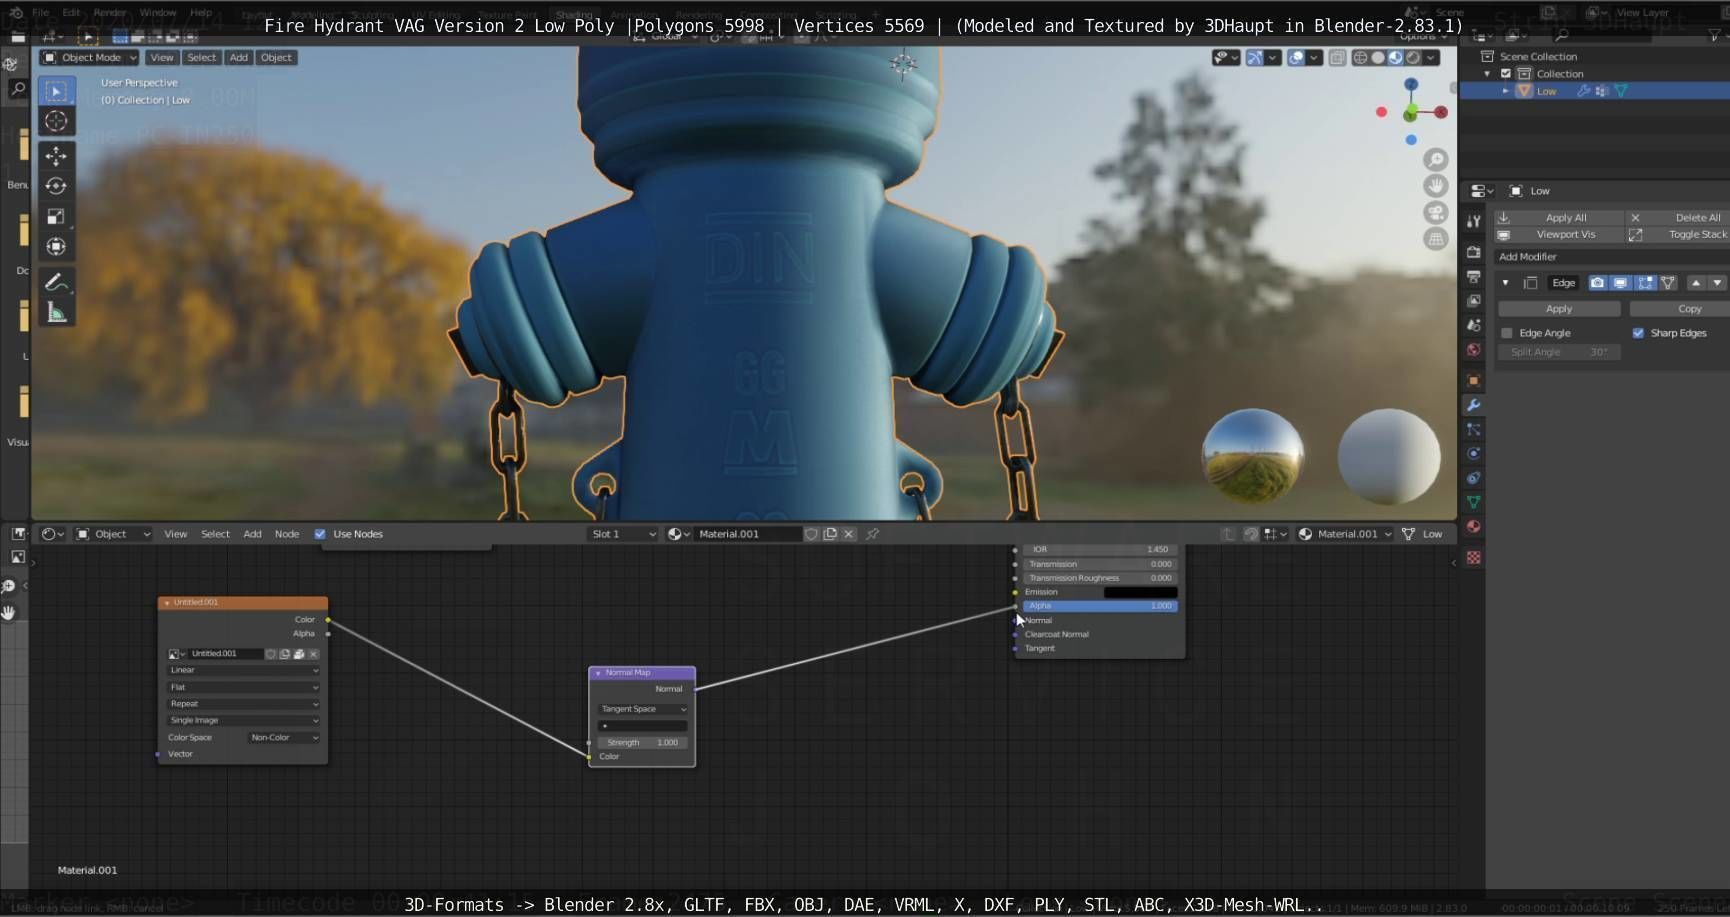The image size is (1730, 917).
Task: Activate the Transform tool
Action: [x=56, y=246]
